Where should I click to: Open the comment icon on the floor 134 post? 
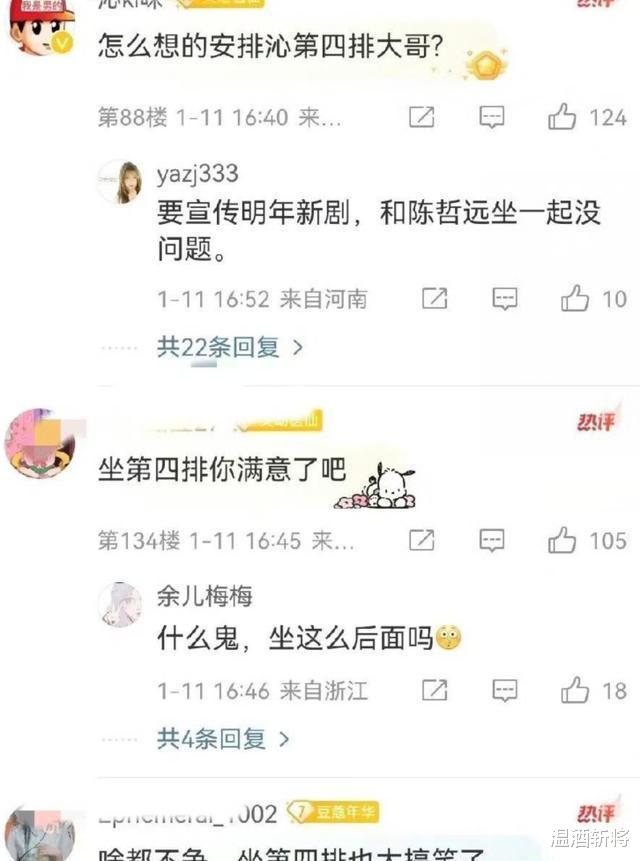(491, 540)
